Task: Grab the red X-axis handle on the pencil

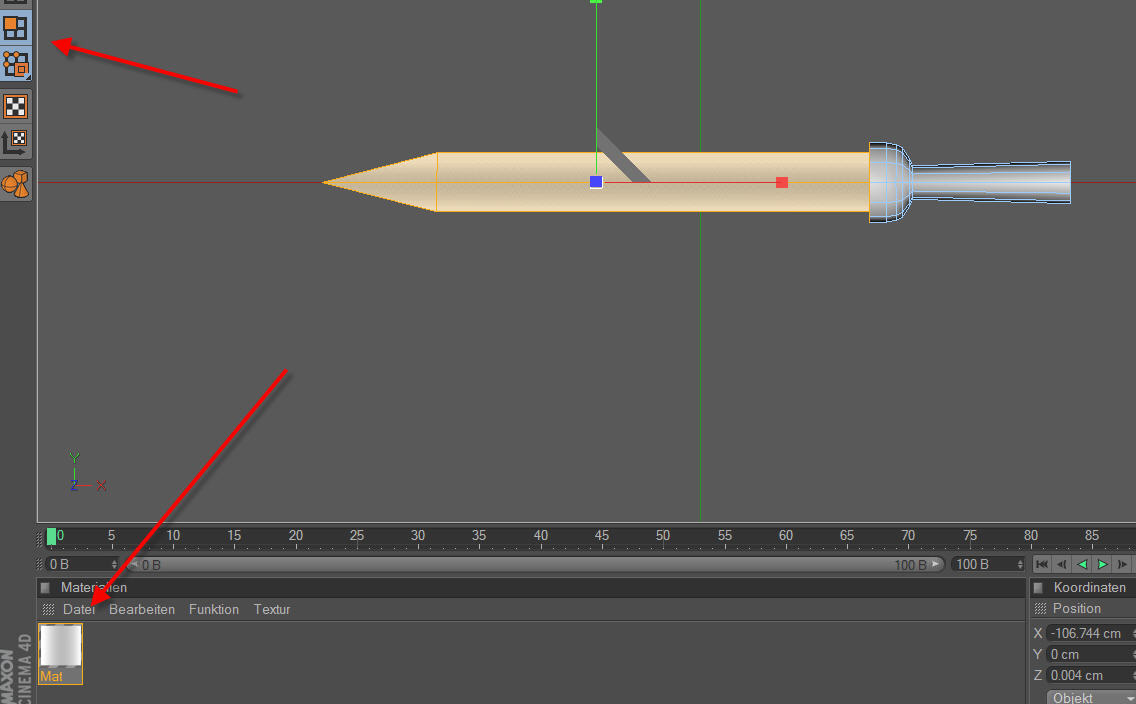Action: [x=782, y=183]
